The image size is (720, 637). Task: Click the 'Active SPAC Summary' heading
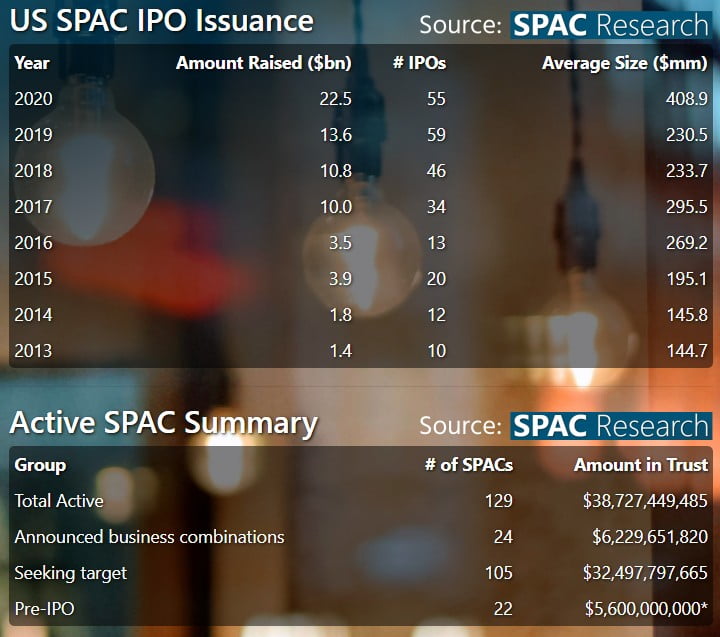tap(163, 423)
